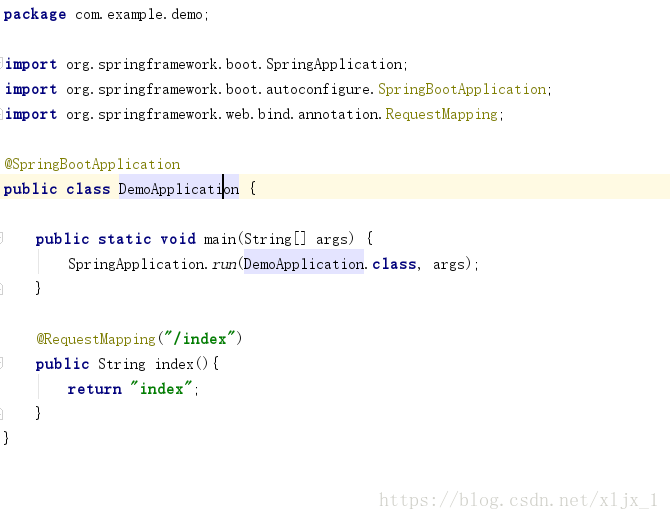Click the 'index()' method name

coord(181,364)
